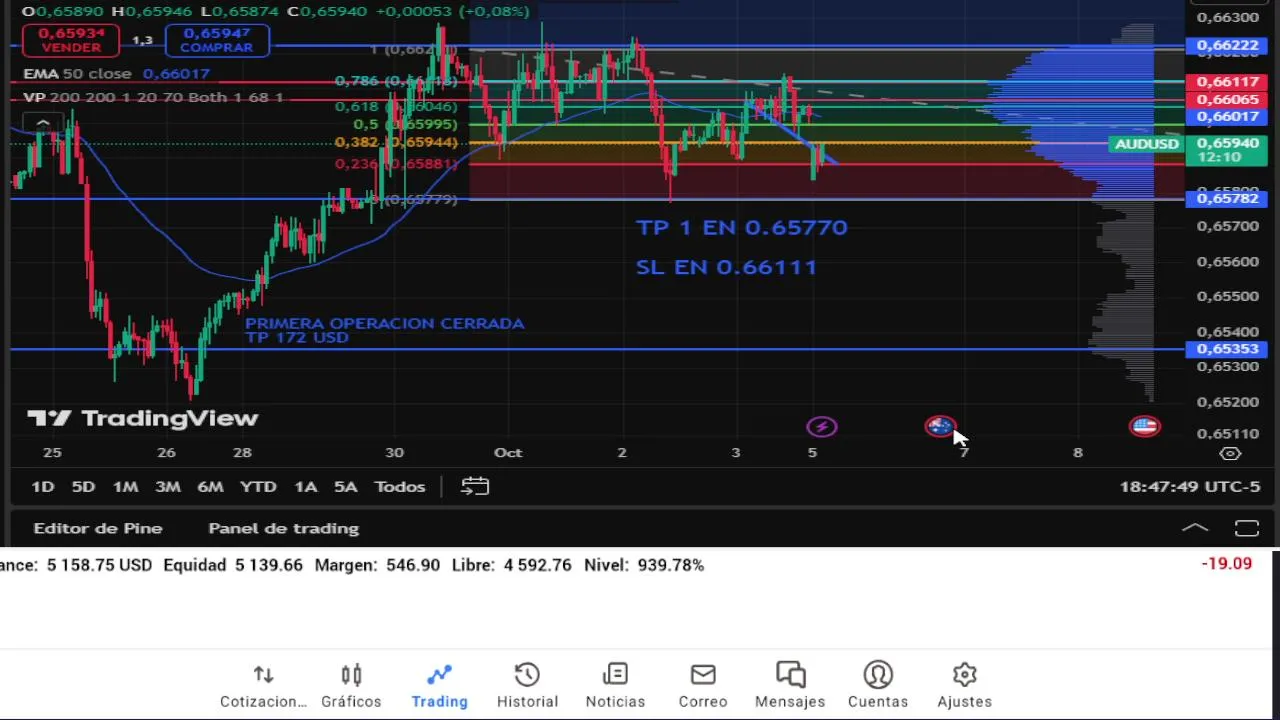Image resolution: width=1280 pixels, height=720 pixels.
Task: Click the AUDUSD price label
Action: pyautogui.click(x=1146, y=144)
